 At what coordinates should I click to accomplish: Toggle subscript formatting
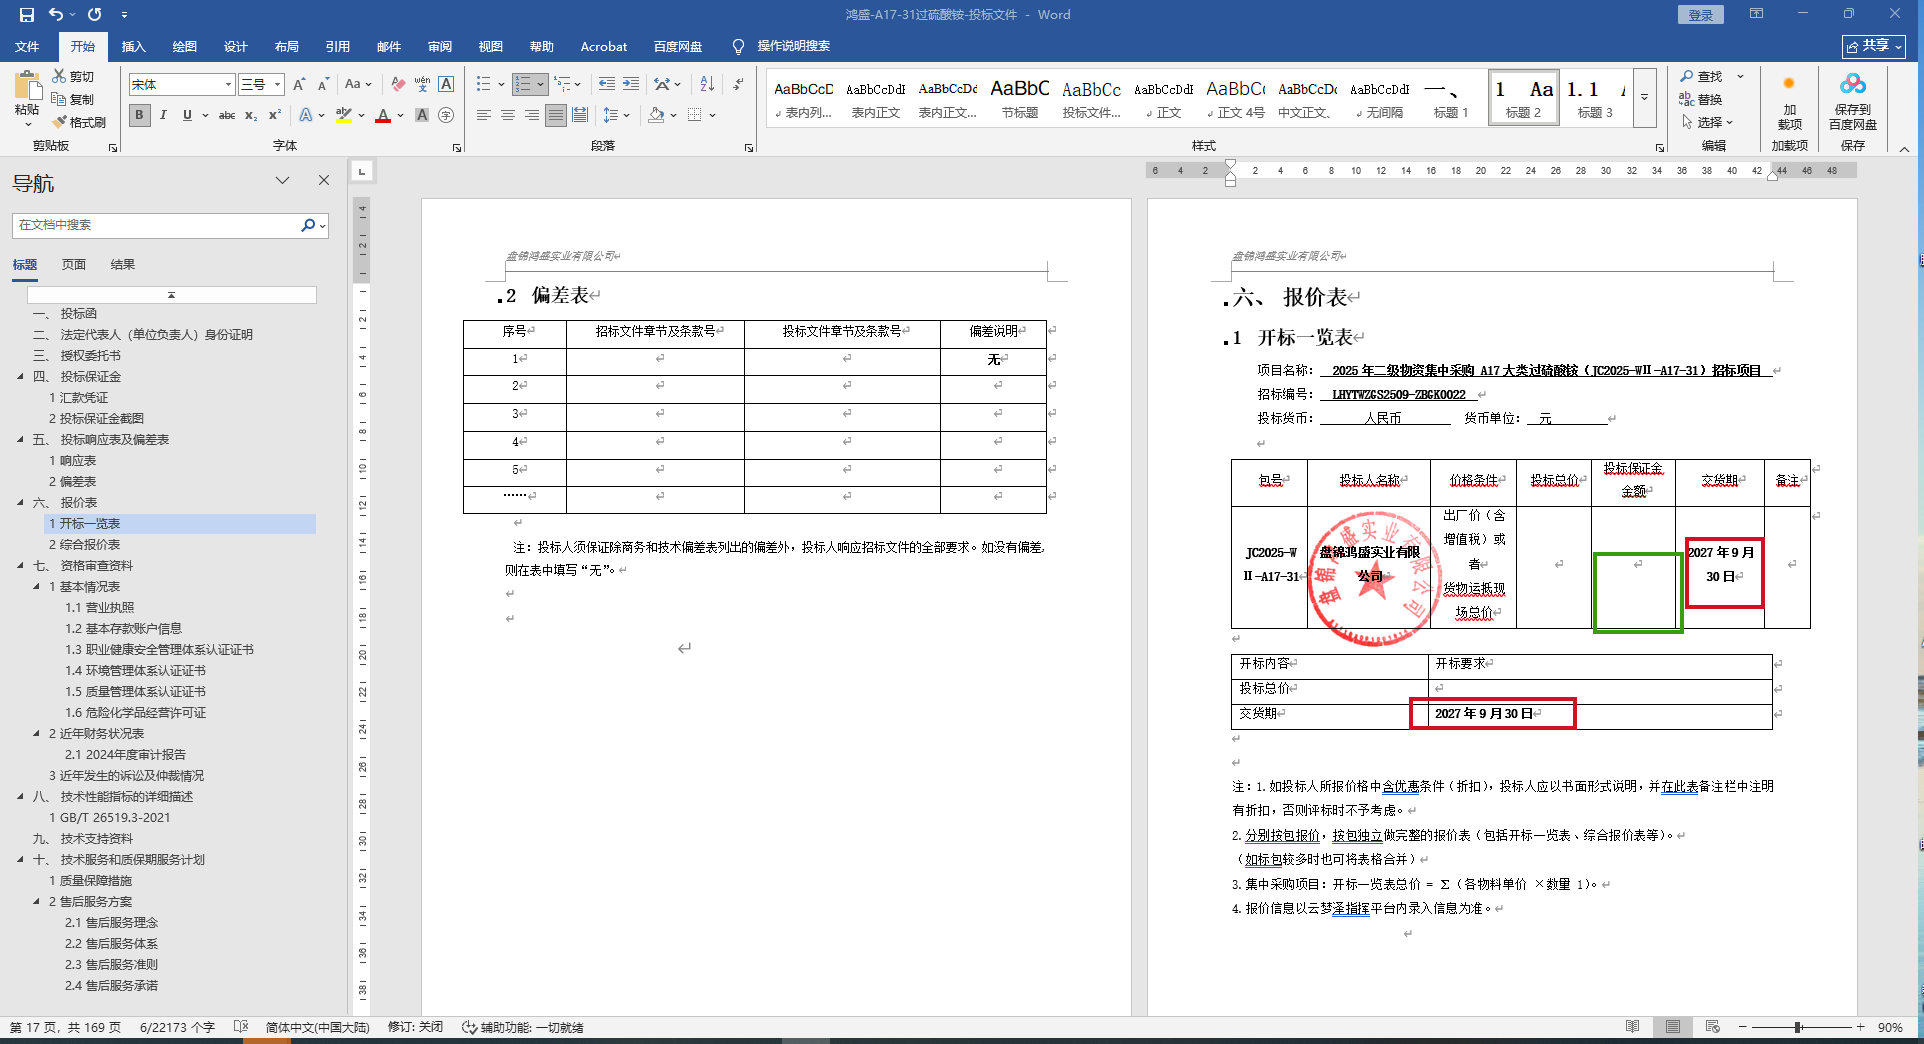[x=251, y=115]
